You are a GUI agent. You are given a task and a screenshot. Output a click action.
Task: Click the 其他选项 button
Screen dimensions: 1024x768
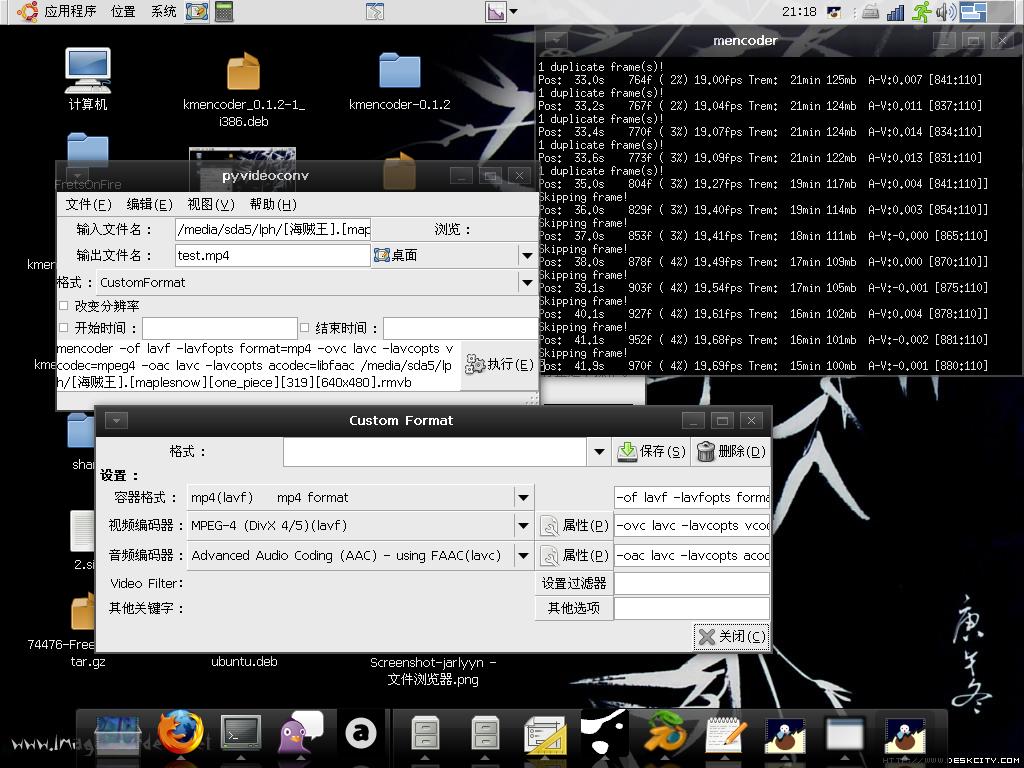[573, 608]
